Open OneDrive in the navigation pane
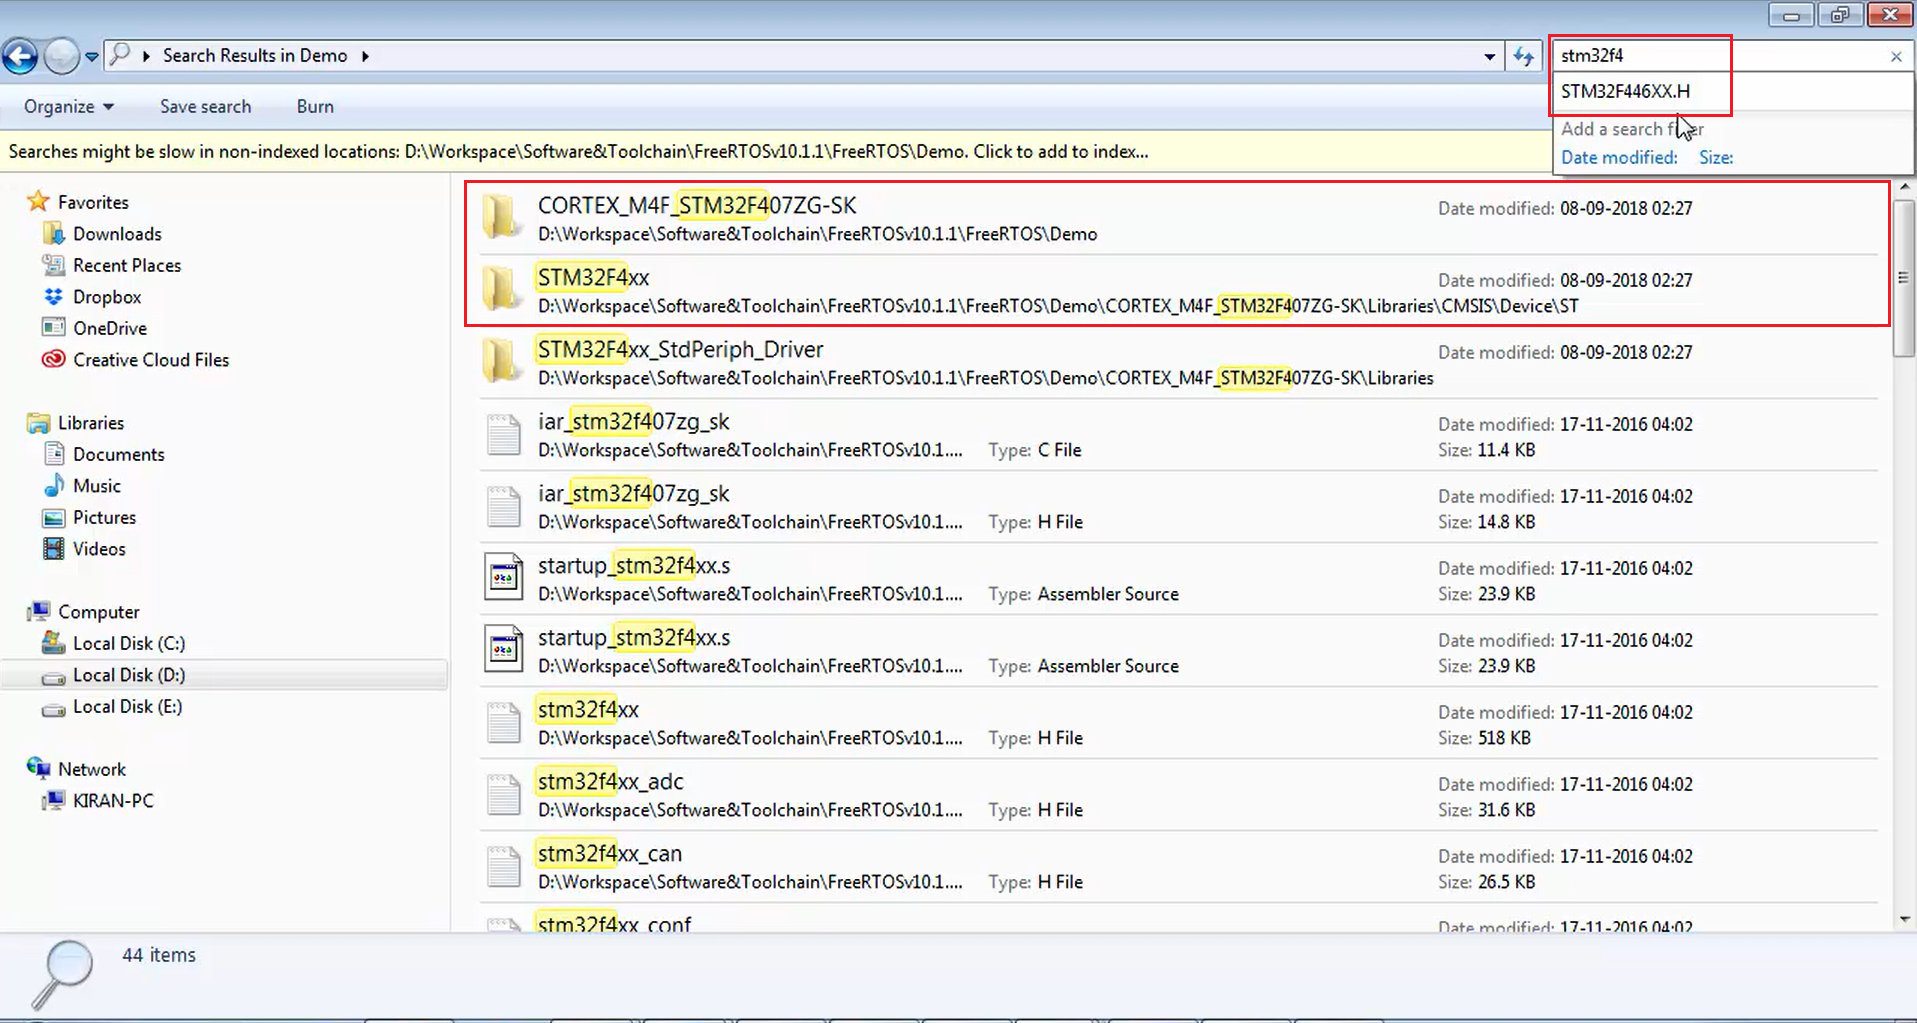Screen dimensions: 1917x1023 click(110, 328)
